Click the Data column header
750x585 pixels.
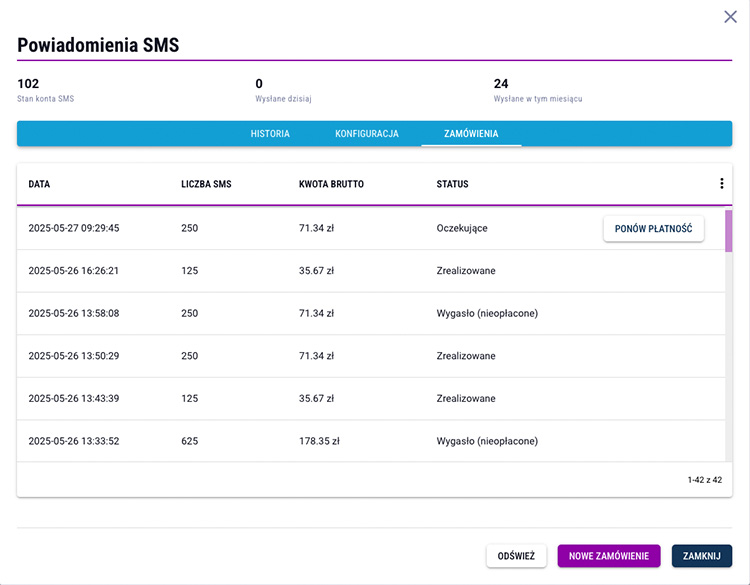(x=39, y=184)
